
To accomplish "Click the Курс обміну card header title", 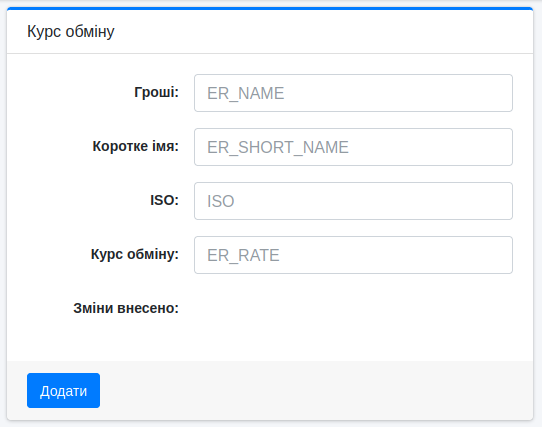I will [x=71, y=31].
